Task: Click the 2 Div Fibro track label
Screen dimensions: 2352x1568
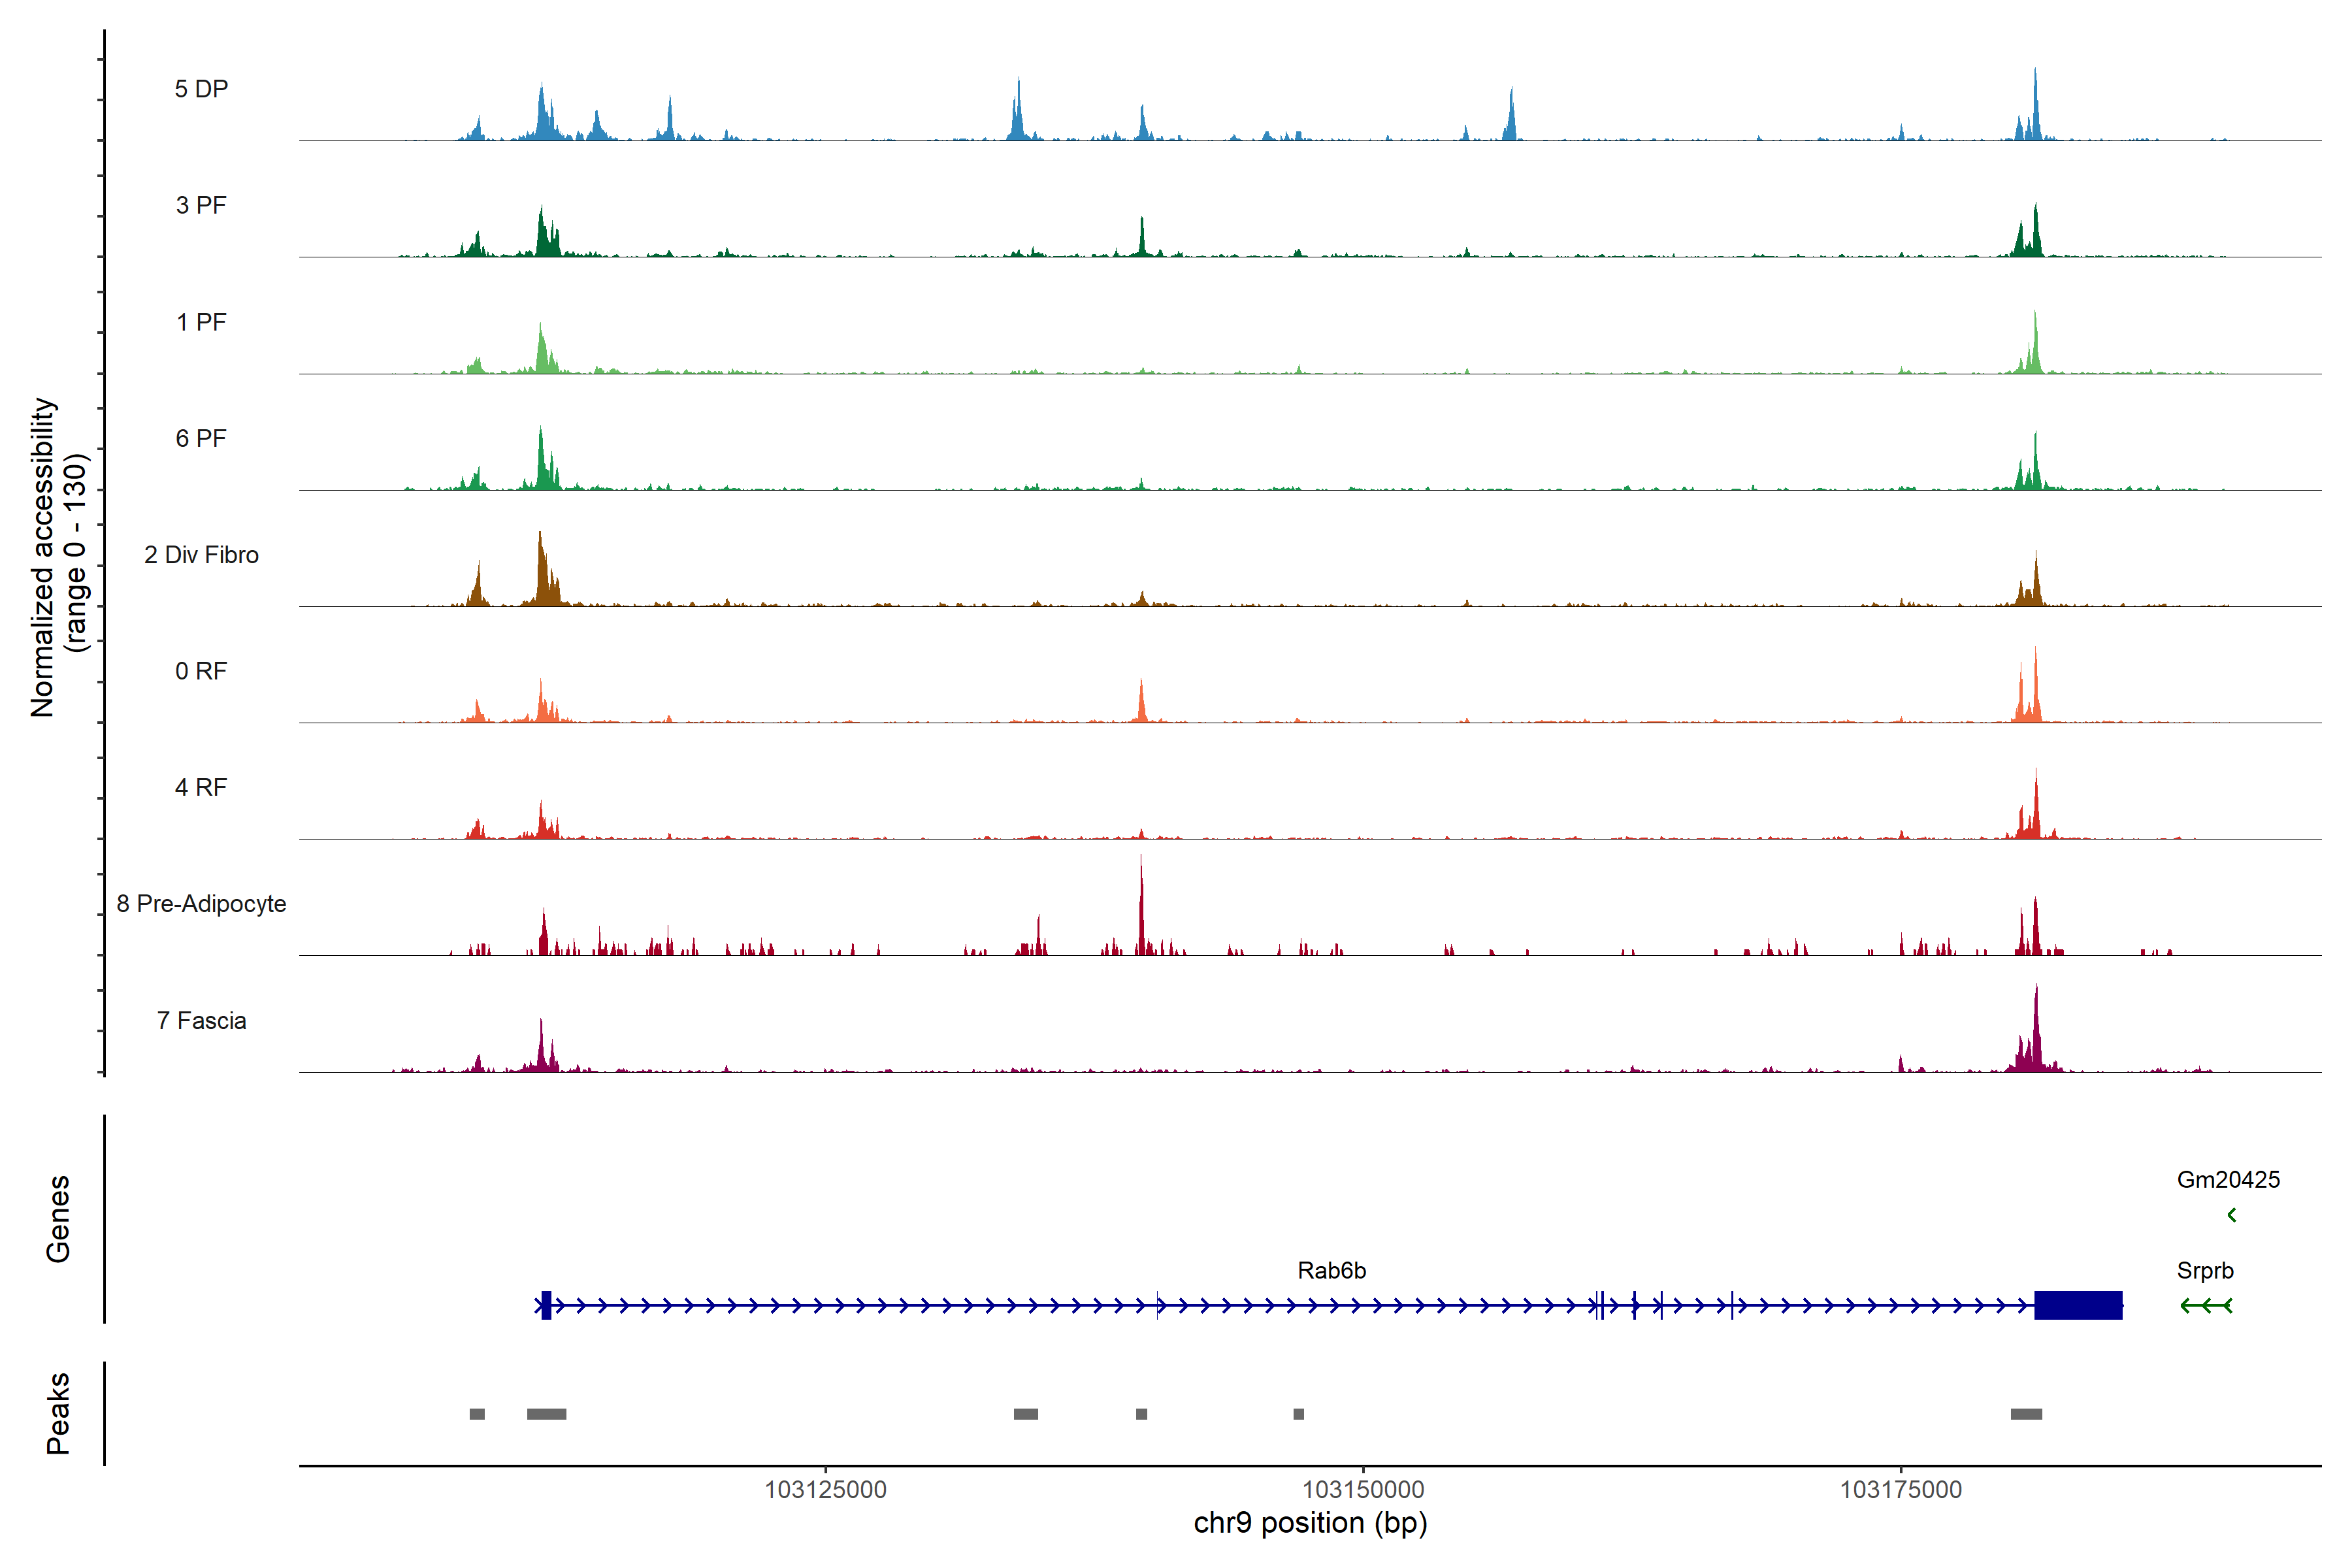Action: 201,555
